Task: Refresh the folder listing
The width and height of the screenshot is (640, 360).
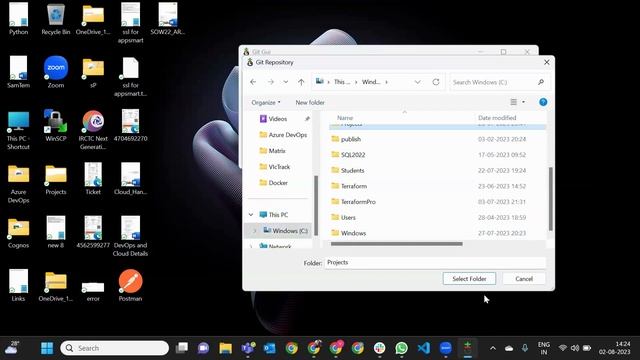Action: pyautogui.click(x=436, y=82)
